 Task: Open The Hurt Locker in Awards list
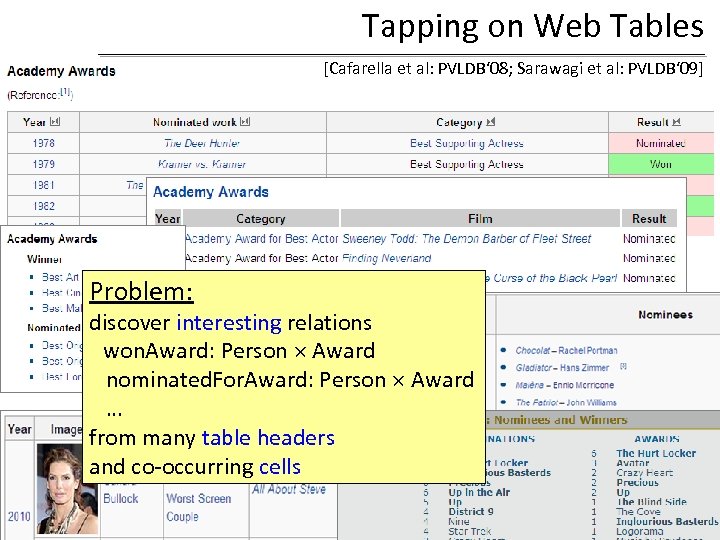656,453
